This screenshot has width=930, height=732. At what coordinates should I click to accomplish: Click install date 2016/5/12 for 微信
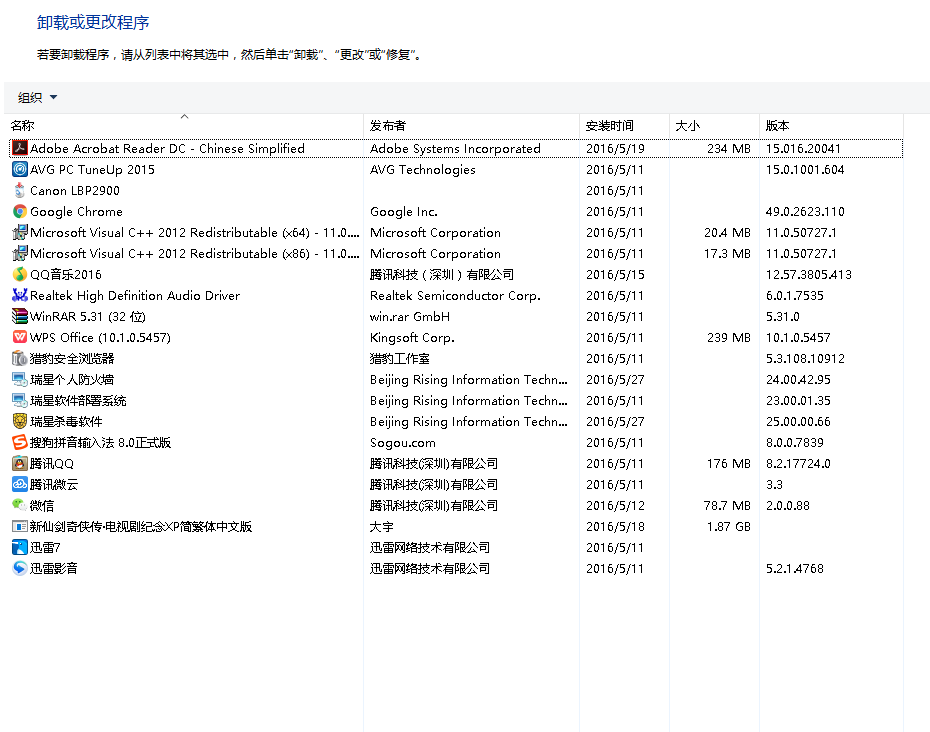tap(615, 505)
